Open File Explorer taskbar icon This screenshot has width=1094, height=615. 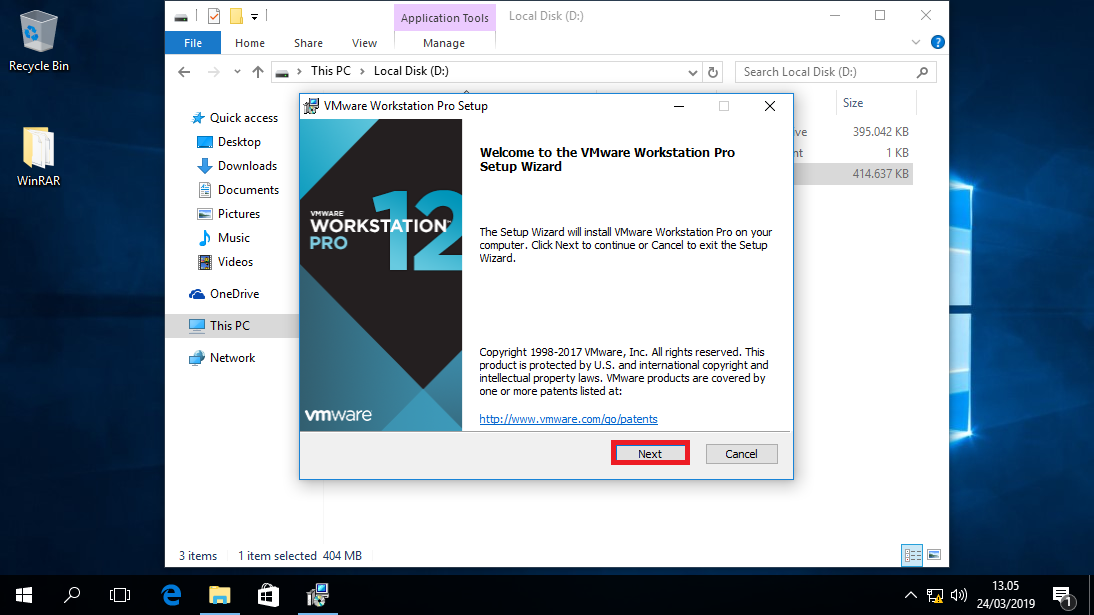pyautogui.click(x=220, y=595)
